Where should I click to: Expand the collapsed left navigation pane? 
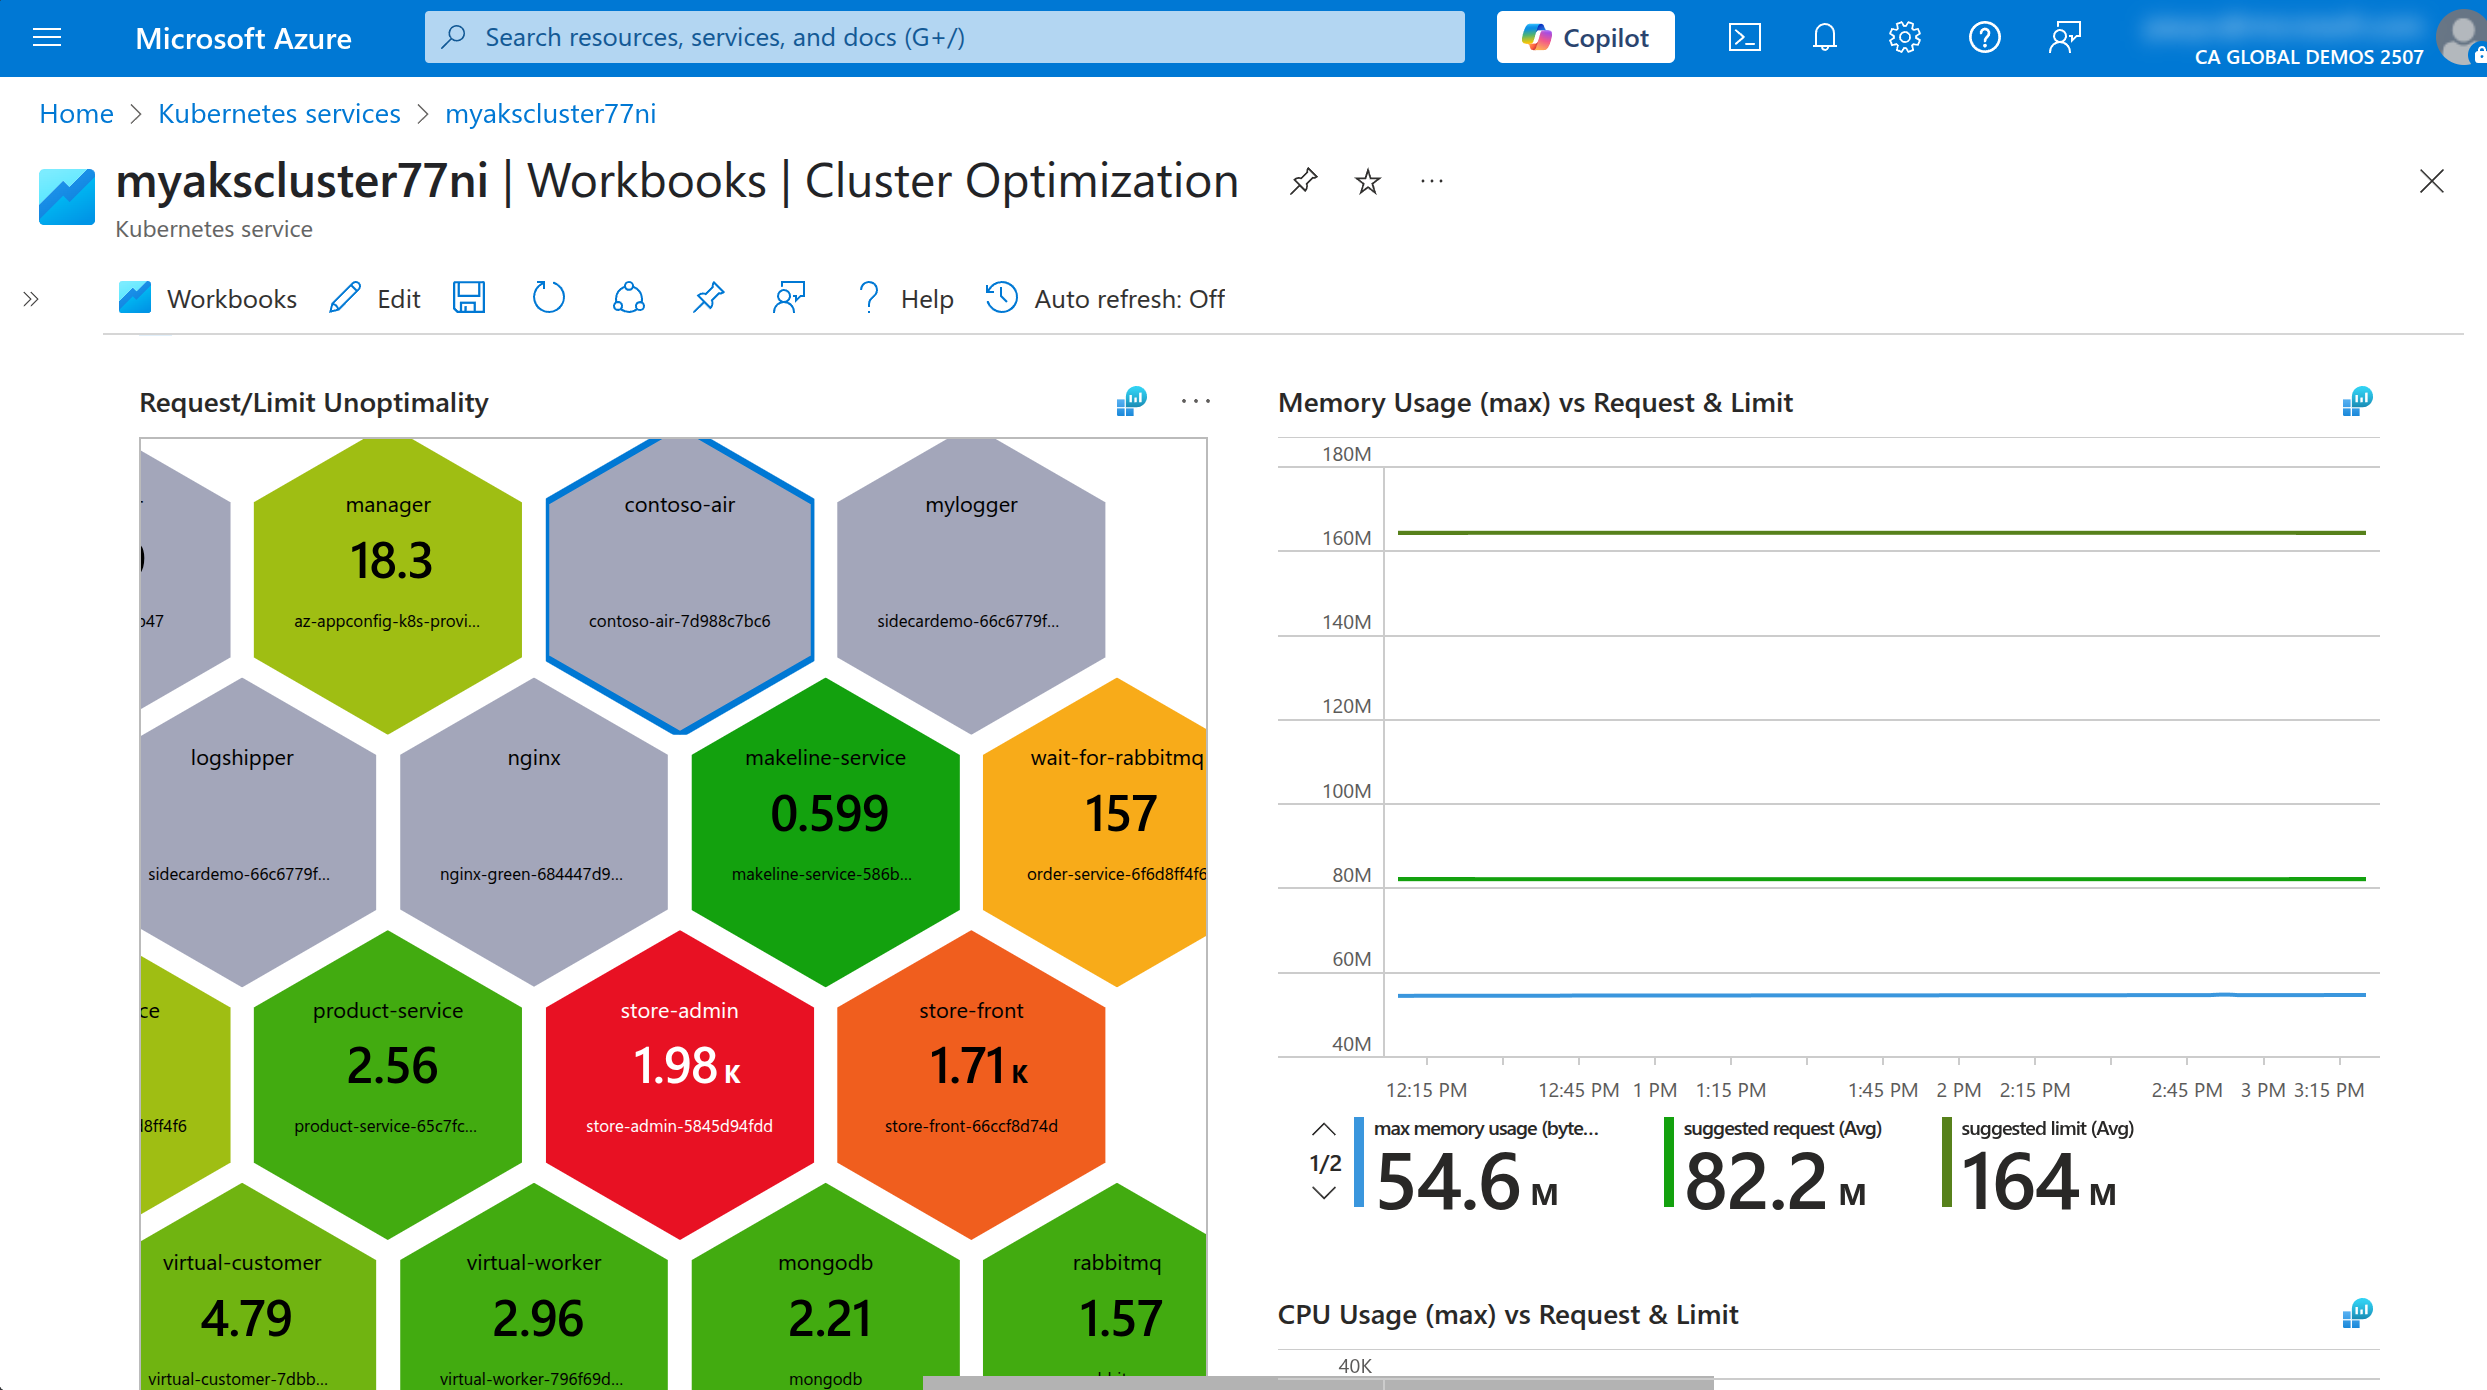pyautogui.click(x=31, y=299)
